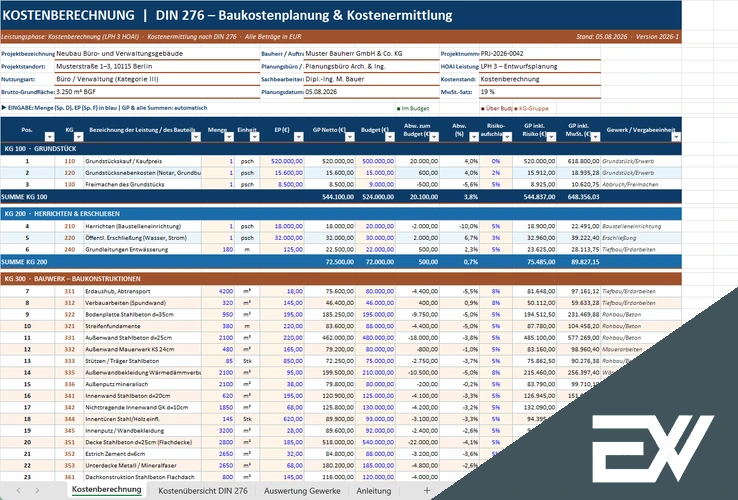The height and width of the screenshot is (500, 738).
Task: Open the GP Netto (€) filter dropdown
Action: pyautogui.click(x=349, y=137)
